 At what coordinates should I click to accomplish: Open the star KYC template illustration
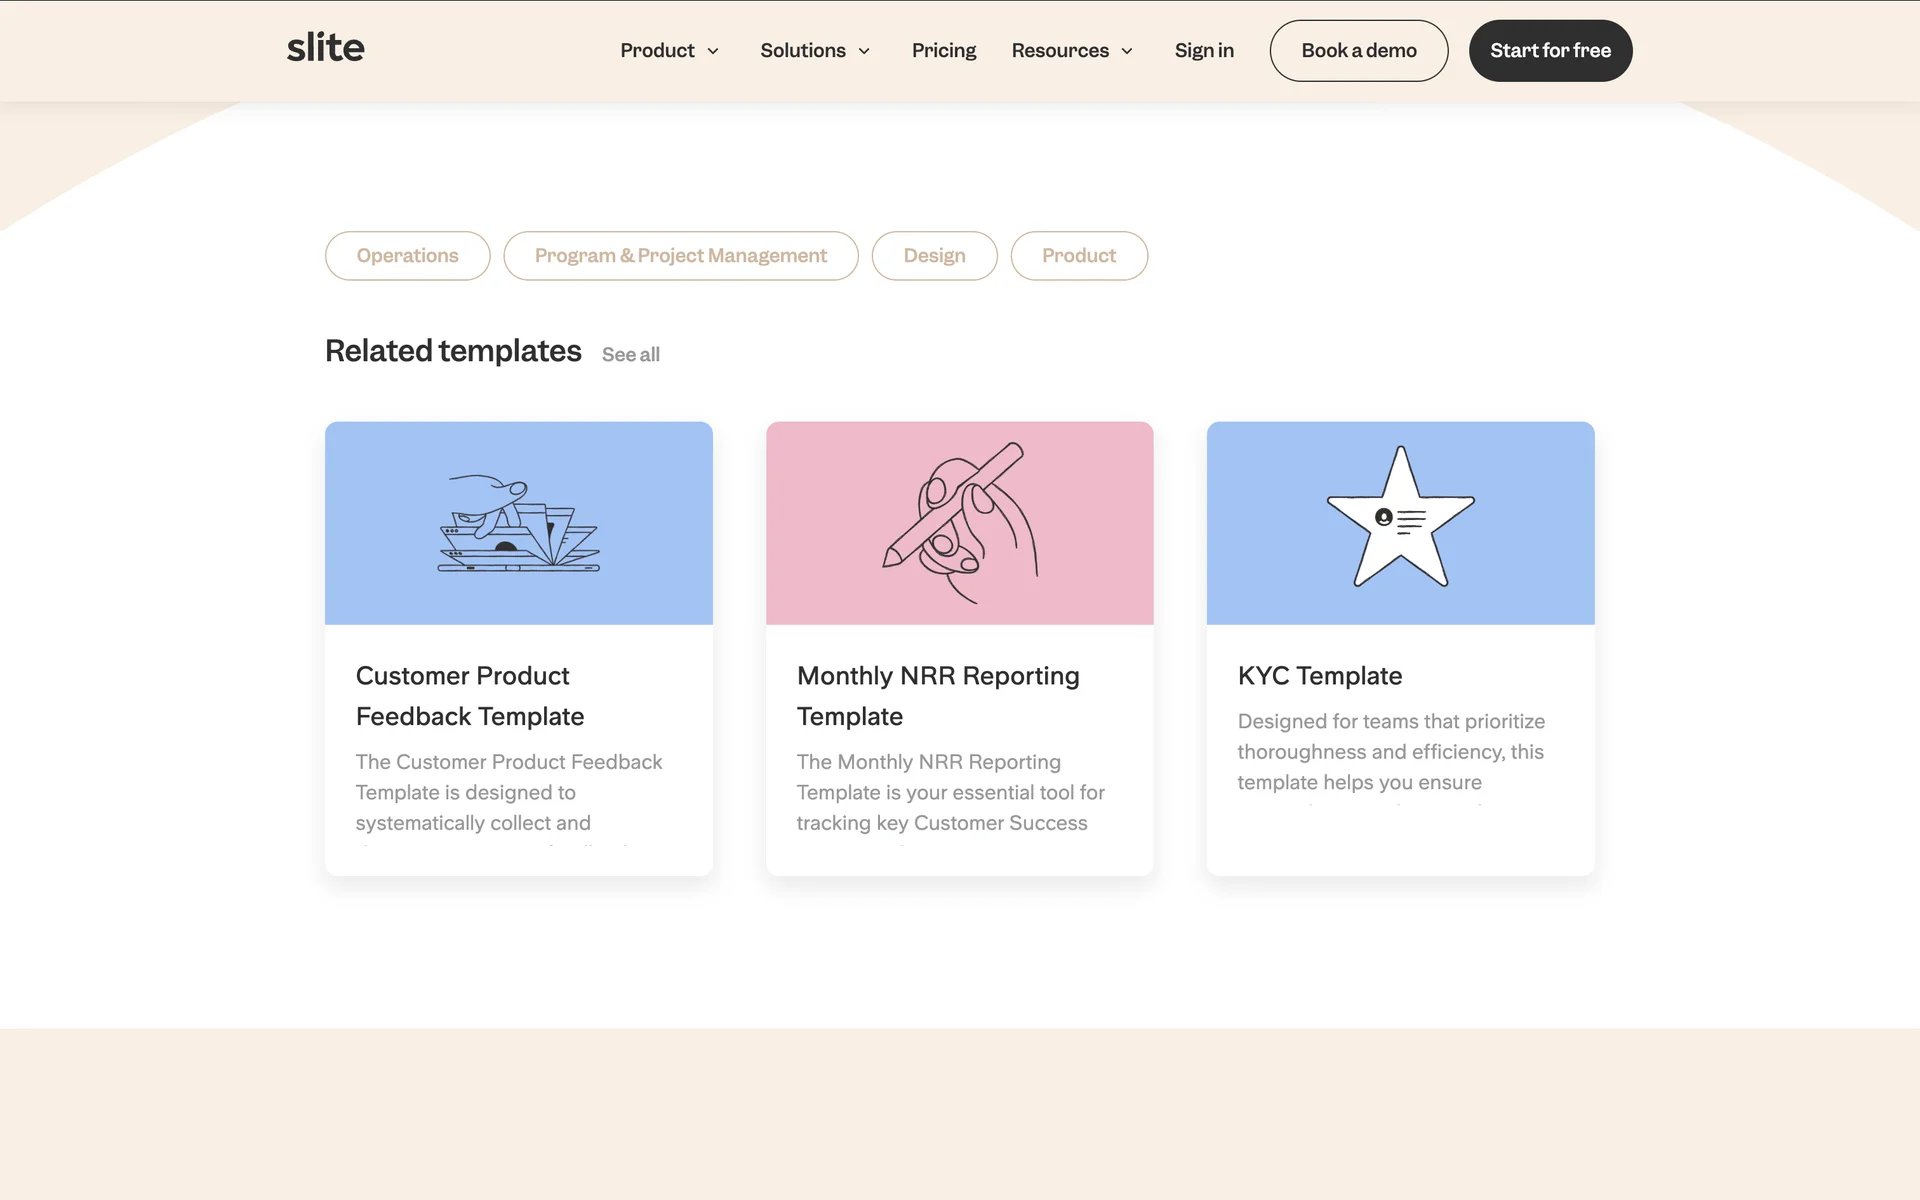click(1400, 517)
